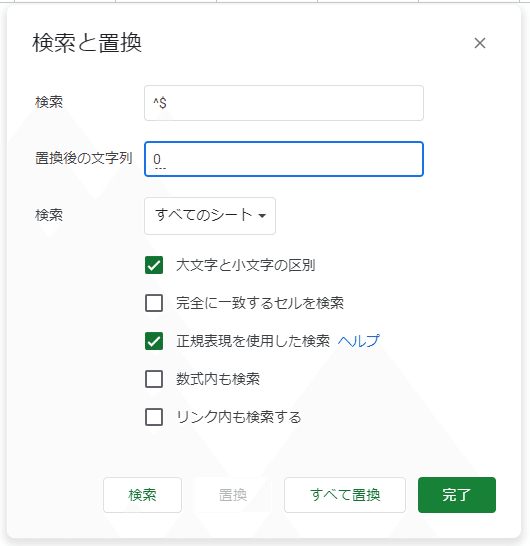Open the blue ヘルプ link
Image resolution: width=530 pixels, height=546 pixels.
tap(359, 341)
